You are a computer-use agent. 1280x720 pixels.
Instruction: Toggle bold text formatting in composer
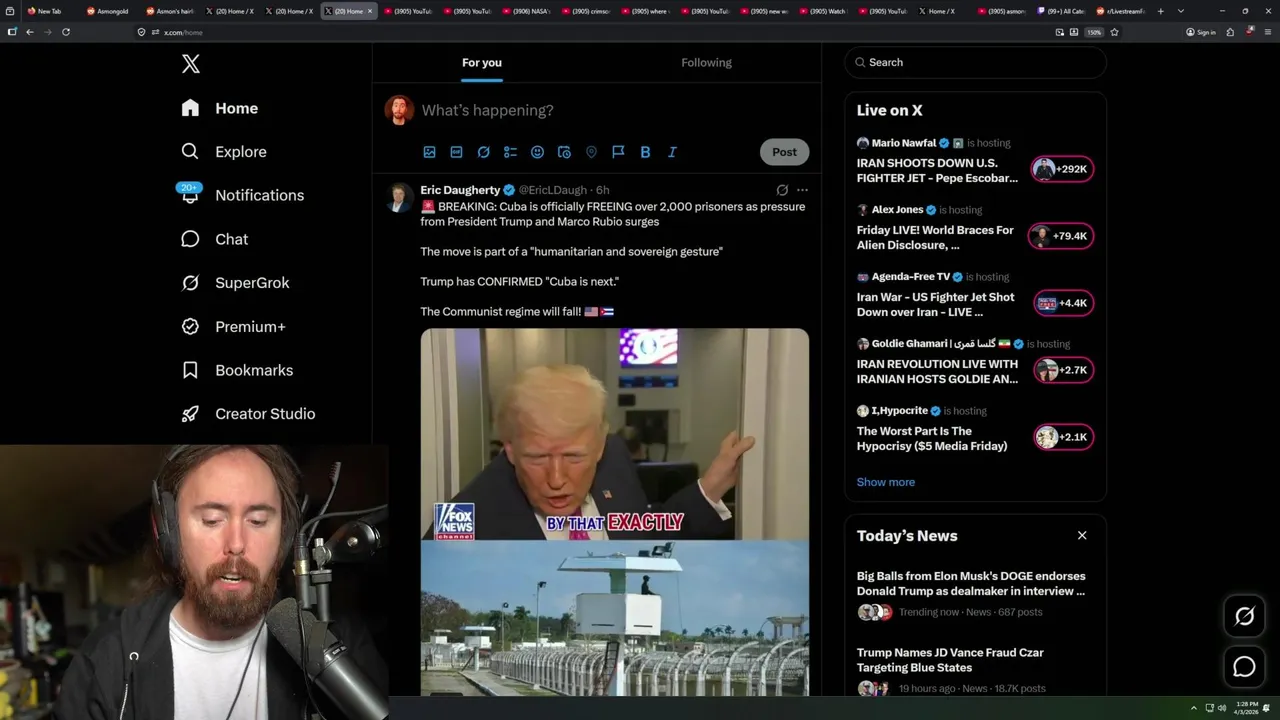[x=645, y=152]
